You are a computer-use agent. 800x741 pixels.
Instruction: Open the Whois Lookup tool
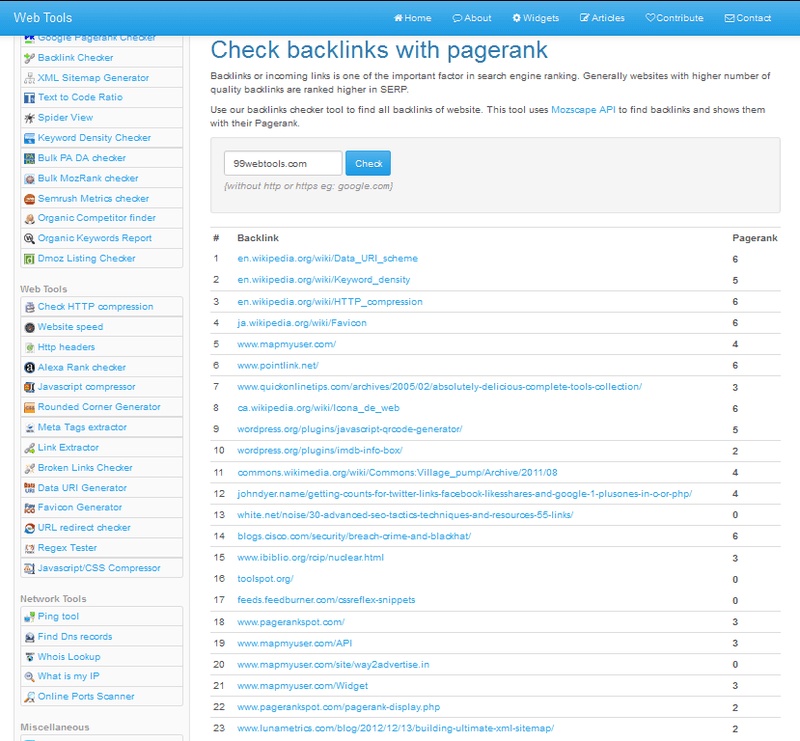pyautogui.click(x=72, y=657)
